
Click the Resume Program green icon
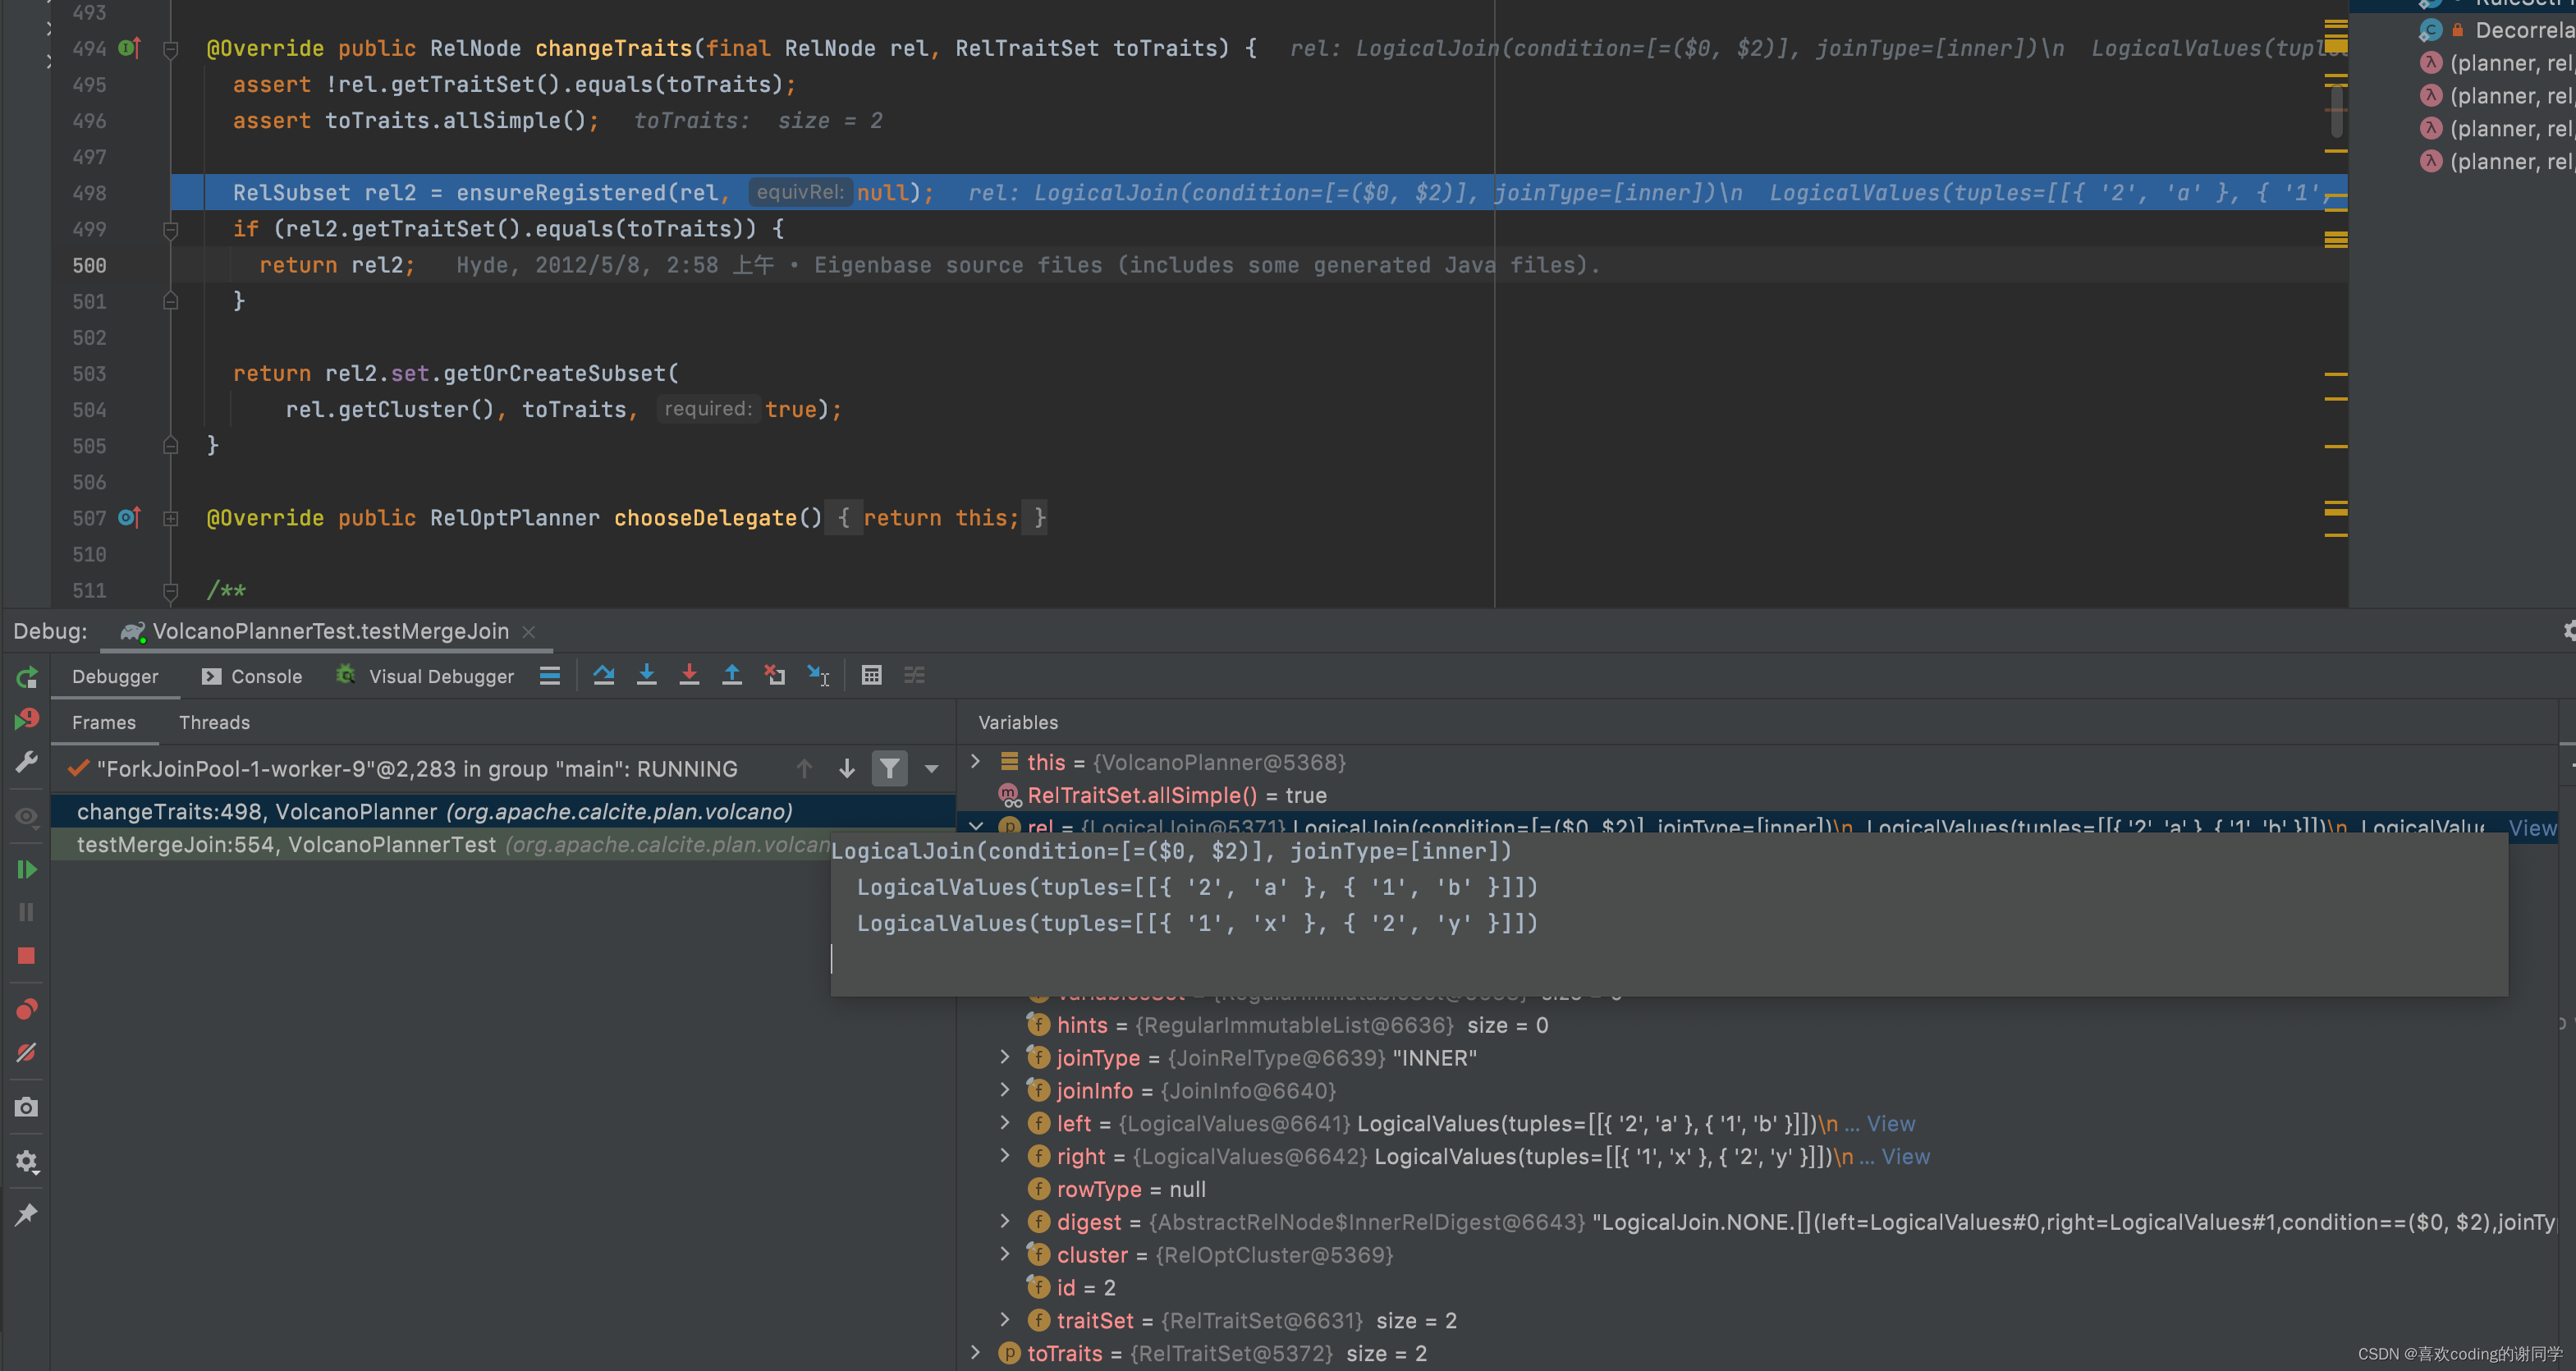pos(27,869)
